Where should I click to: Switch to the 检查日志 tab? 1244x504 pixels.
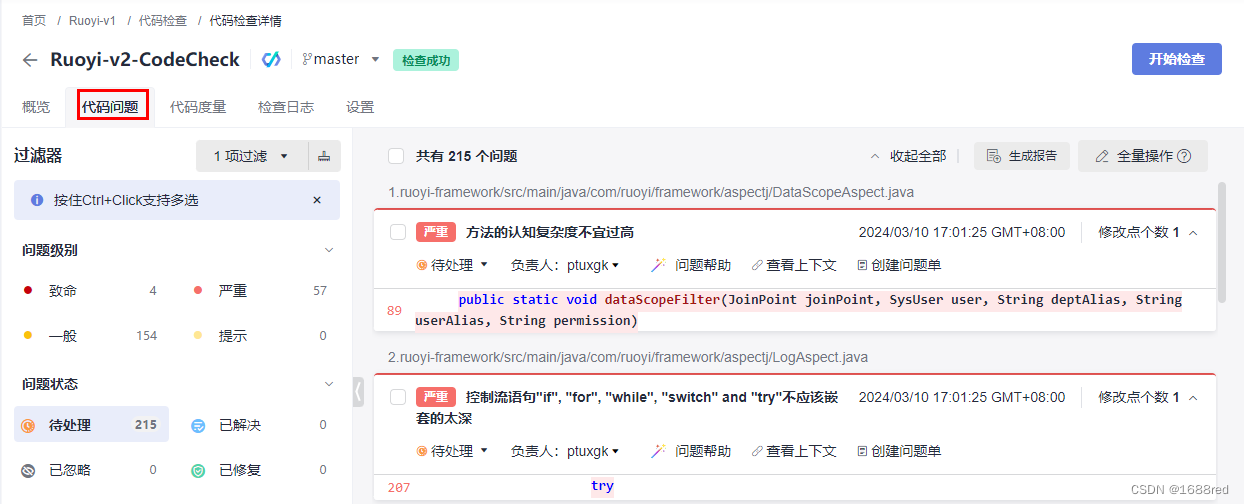point(286,107)
